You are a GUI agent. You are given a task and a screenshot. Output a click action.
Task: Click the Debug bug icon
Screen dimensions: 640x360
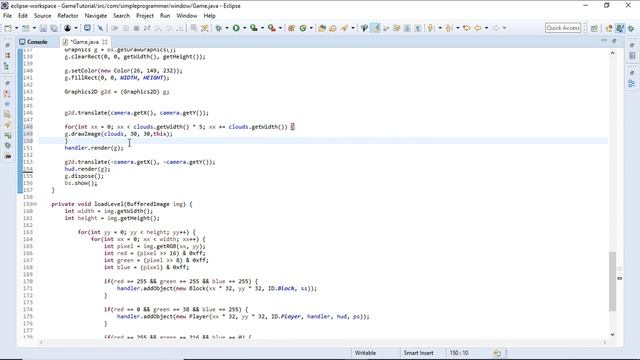(219, 28)
